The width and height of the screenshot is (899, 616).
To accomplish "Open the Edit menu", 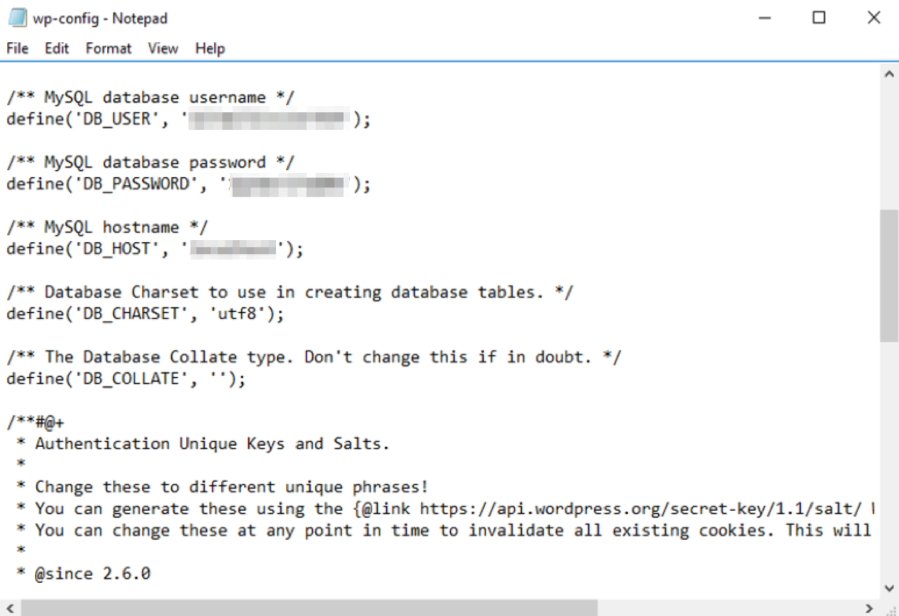I will coord(57,49).
